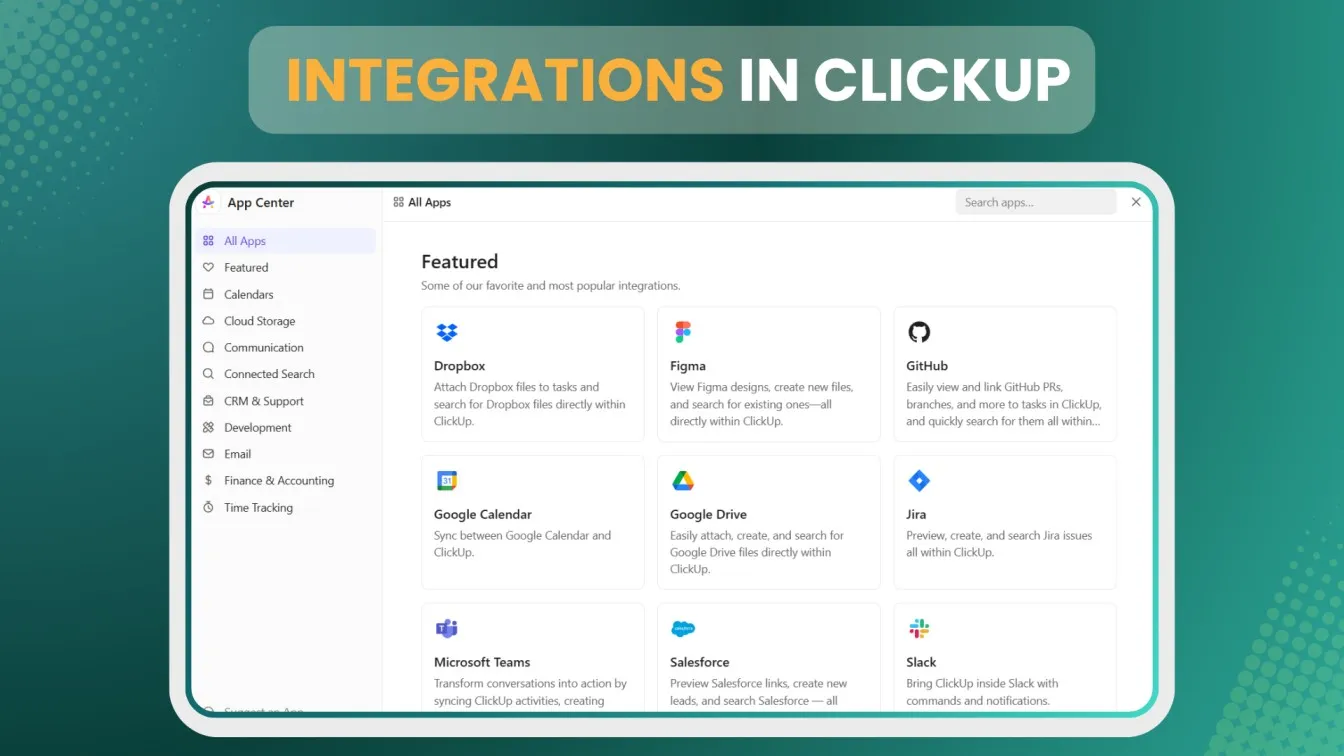Click the Search apps input field
This screenshot has height=756, width=1344.
(x=1036, y=202)
